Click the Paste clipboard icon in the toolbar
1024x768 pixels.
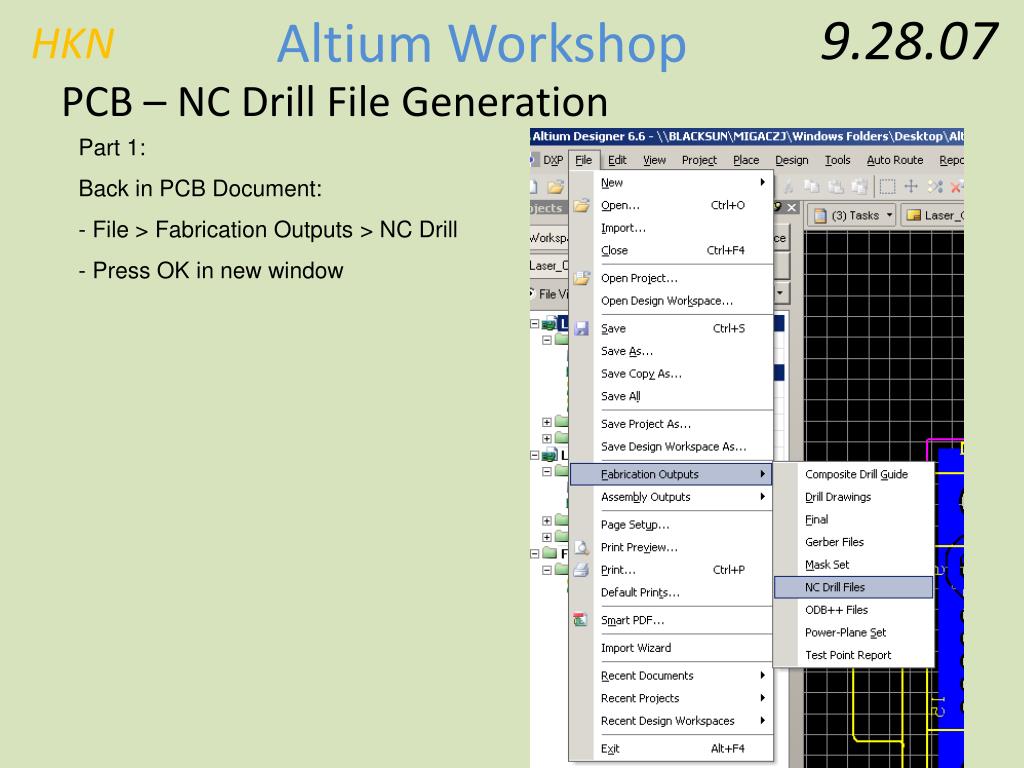click(836, 187)
